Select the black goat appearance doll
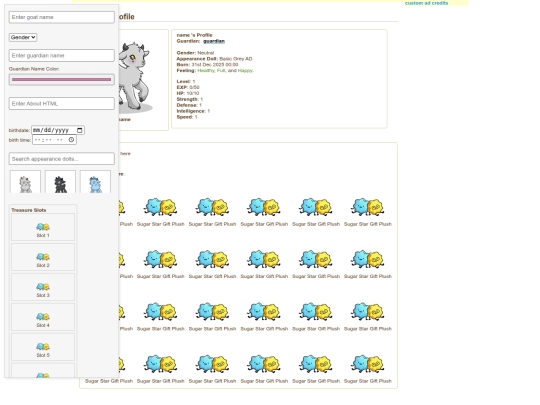540x405 pixels. tap(60, 182)
